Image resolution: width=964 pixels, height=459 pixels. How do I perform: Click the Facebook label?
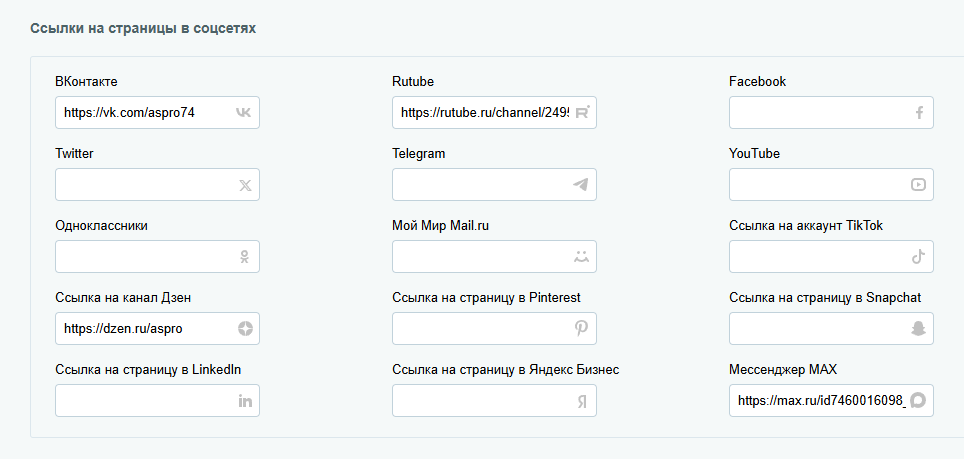[x=757, y=82]
